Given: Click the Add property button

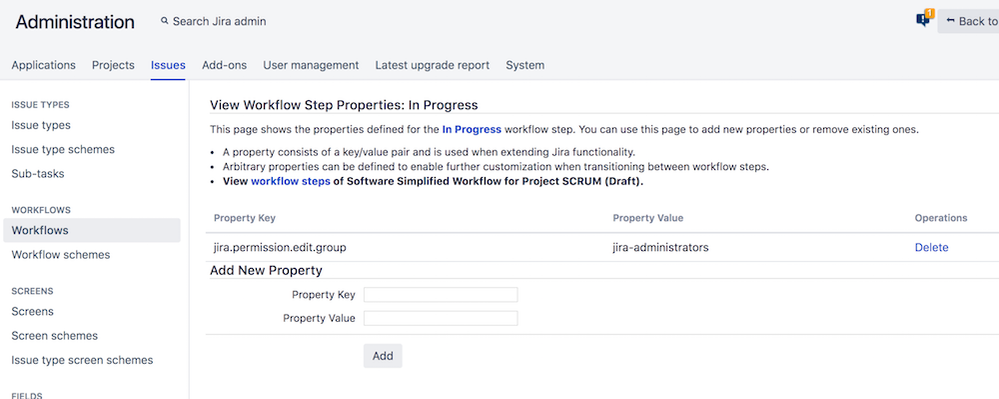Looking at the screenshot, I should [383, 356].
